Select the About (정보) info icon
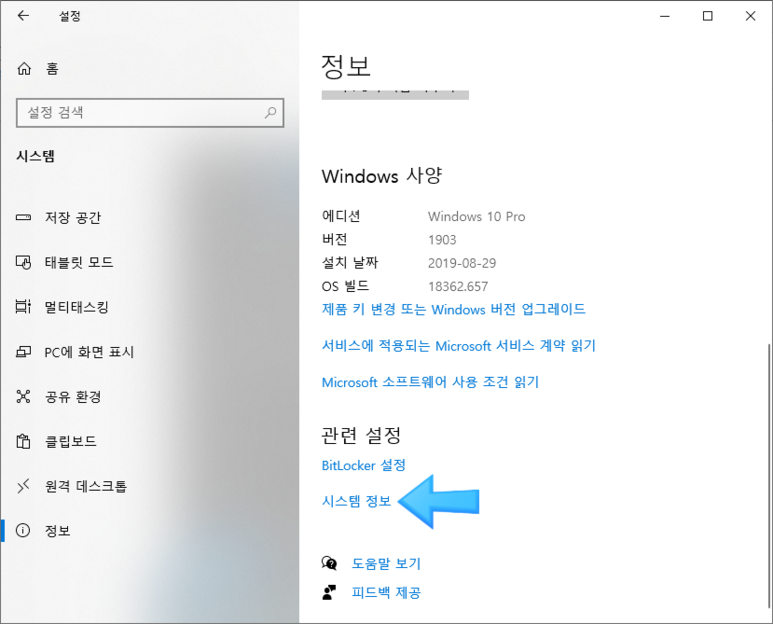The image size is (773, 624). pyautogui.click(x=23, y=530)
